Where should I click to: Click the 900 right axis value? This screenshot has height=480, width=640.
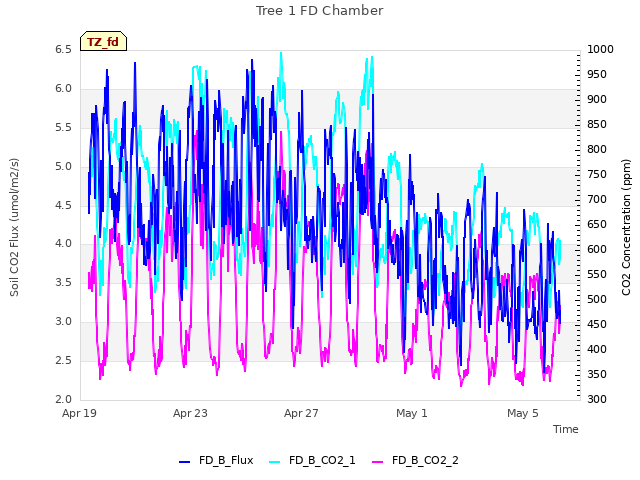[x=597, y=100]
